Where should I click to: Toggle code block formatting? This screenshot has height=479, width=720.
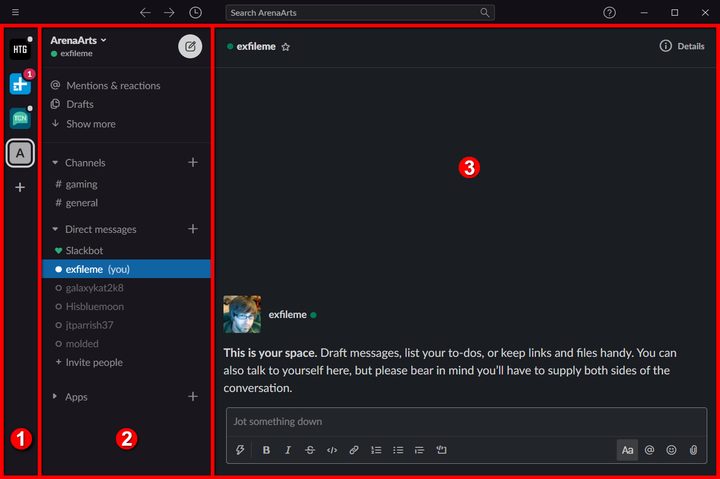441,450
